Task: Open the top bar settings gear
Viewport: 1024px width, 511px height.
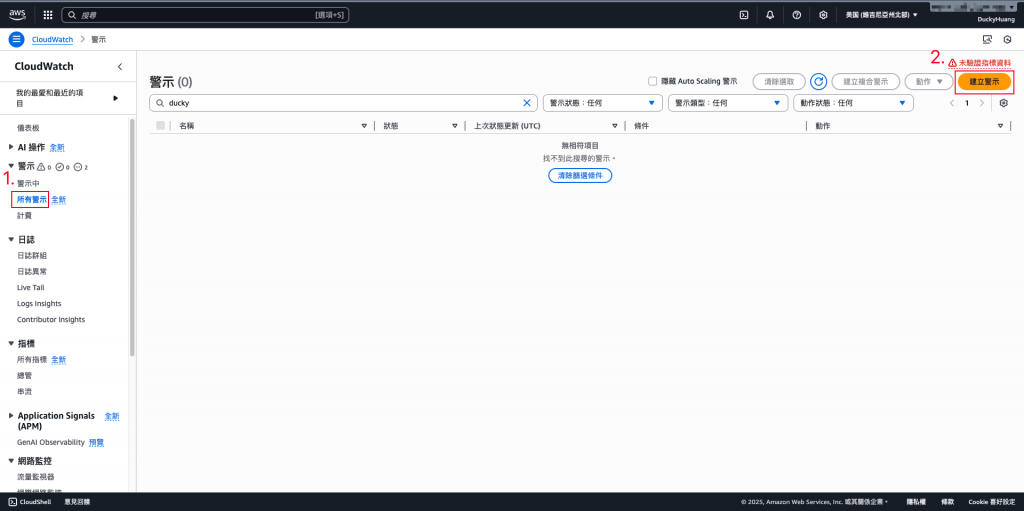Action: 824,14
